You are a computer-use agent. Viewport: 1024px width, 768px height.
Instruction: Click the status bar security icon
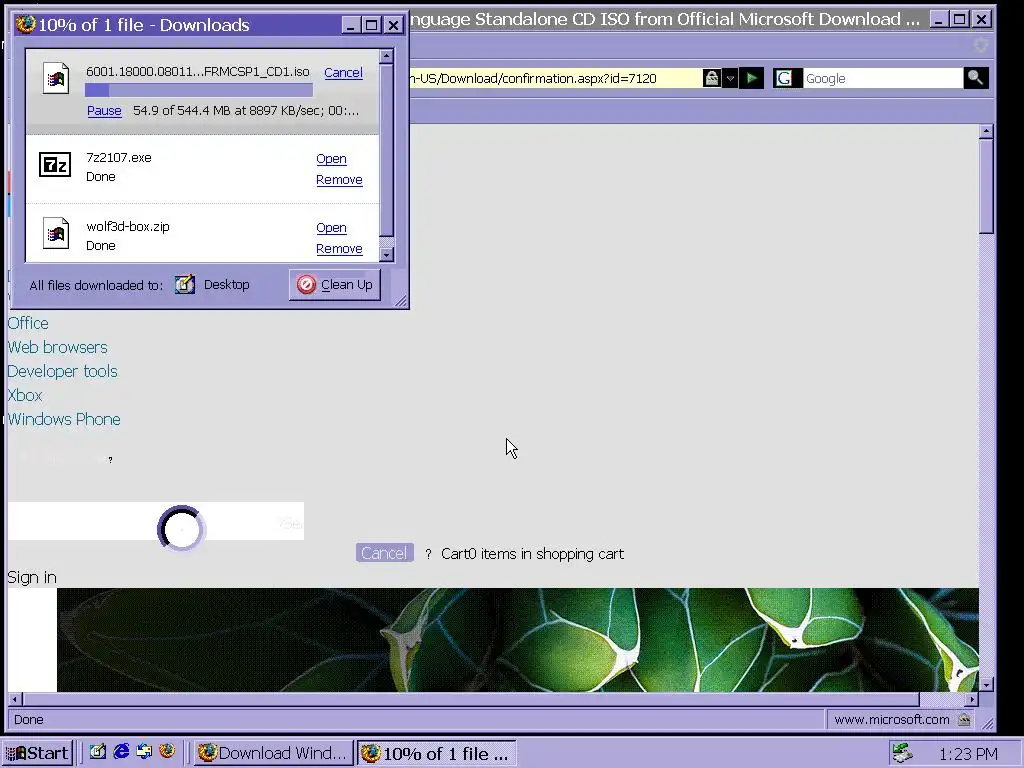click(x=964, y=720)
